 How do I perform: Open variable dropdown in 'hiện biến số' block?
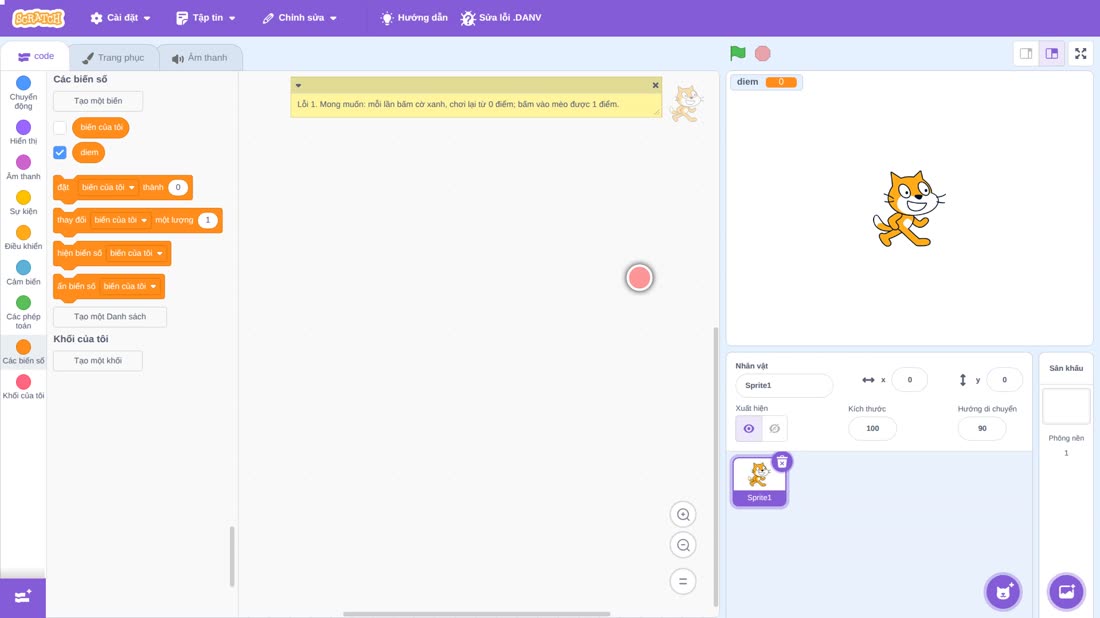click(135, 253)
